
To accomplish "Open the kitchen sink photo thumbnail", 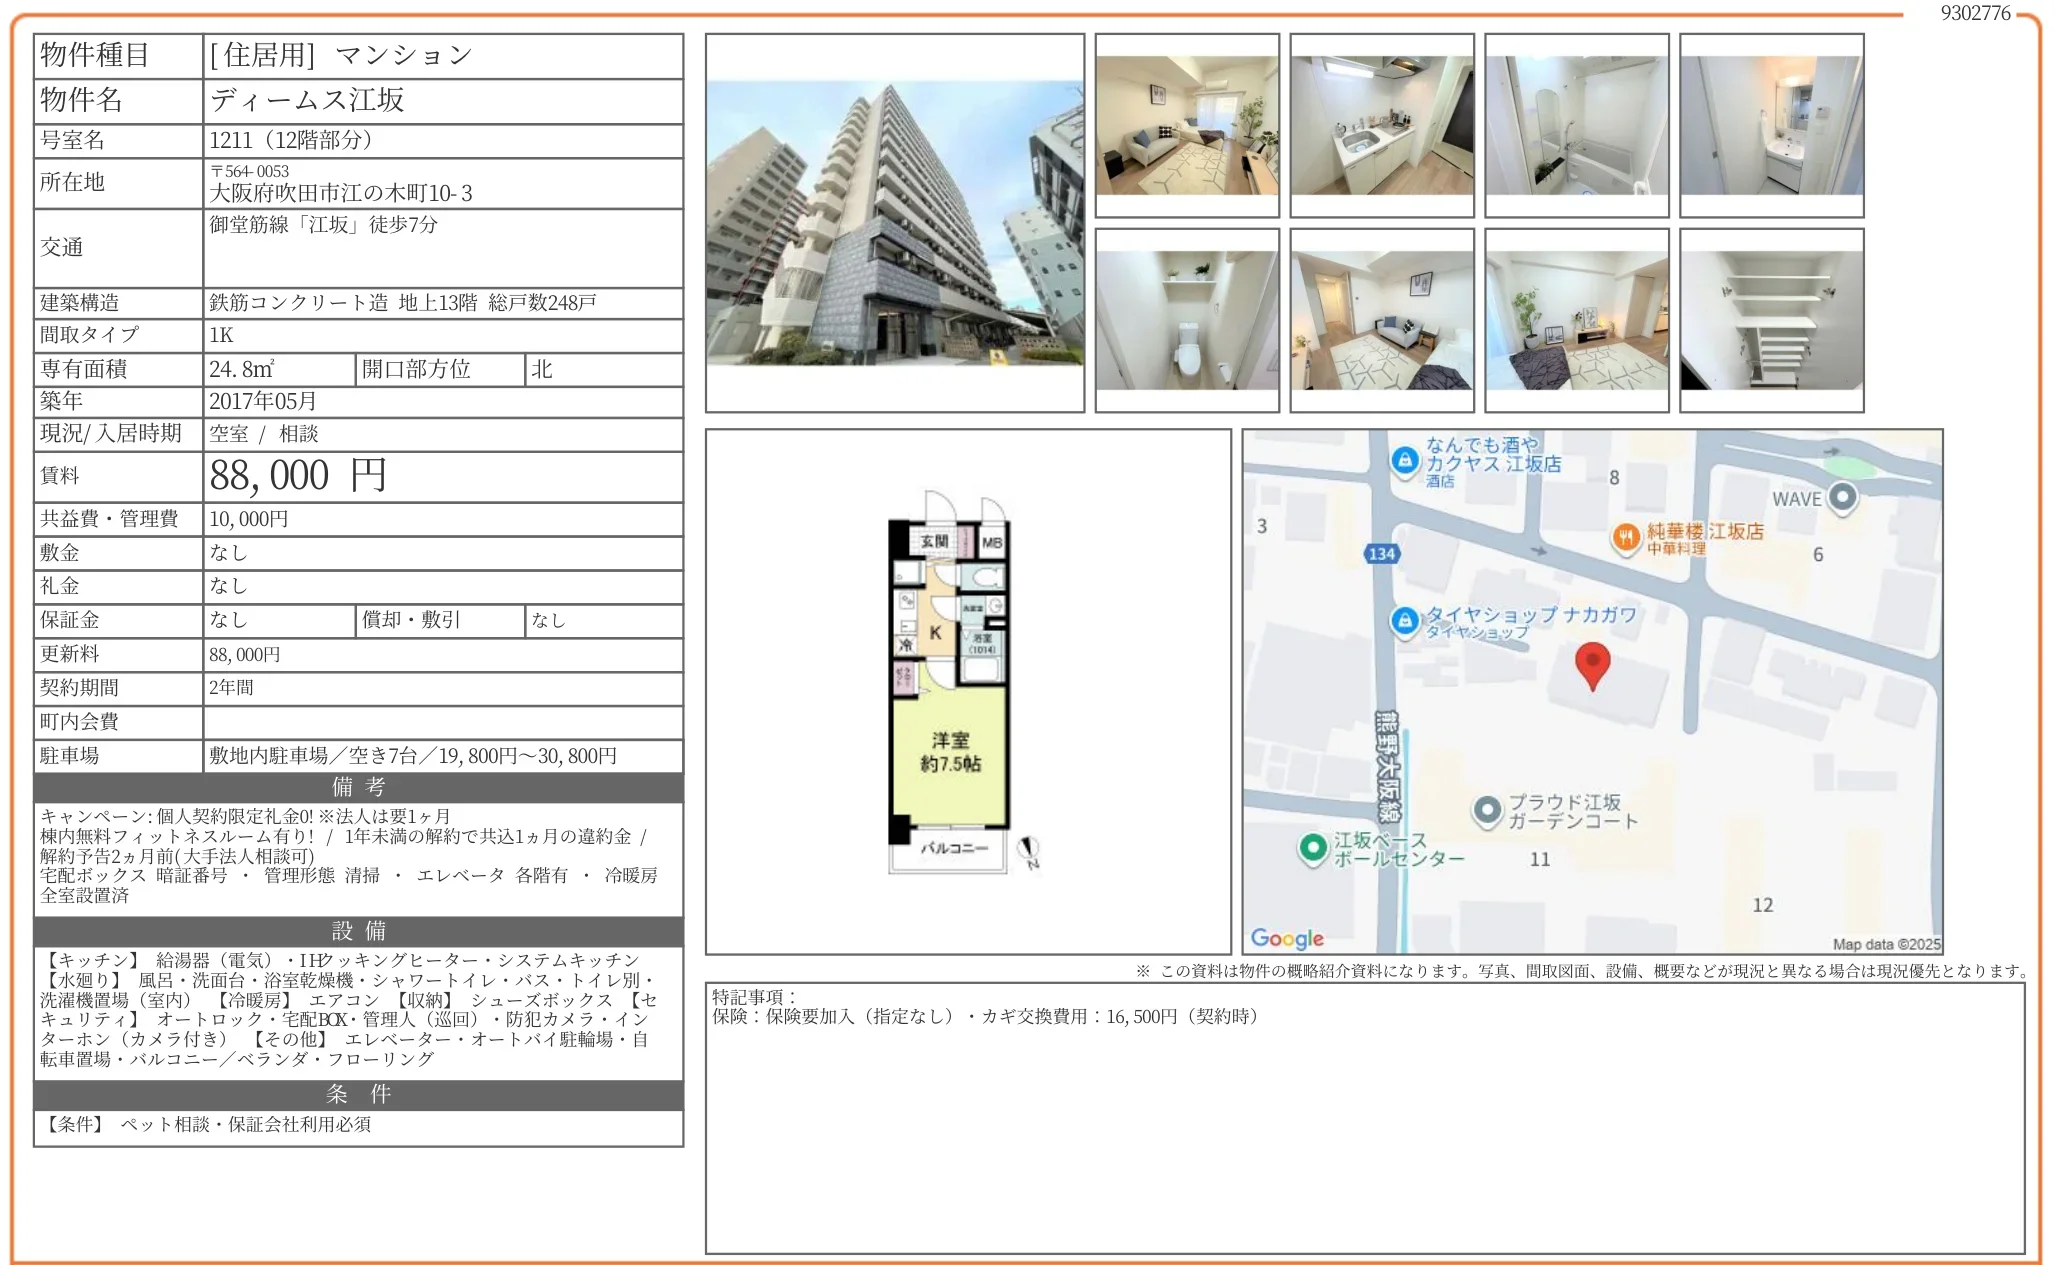I will (1381, 126).
